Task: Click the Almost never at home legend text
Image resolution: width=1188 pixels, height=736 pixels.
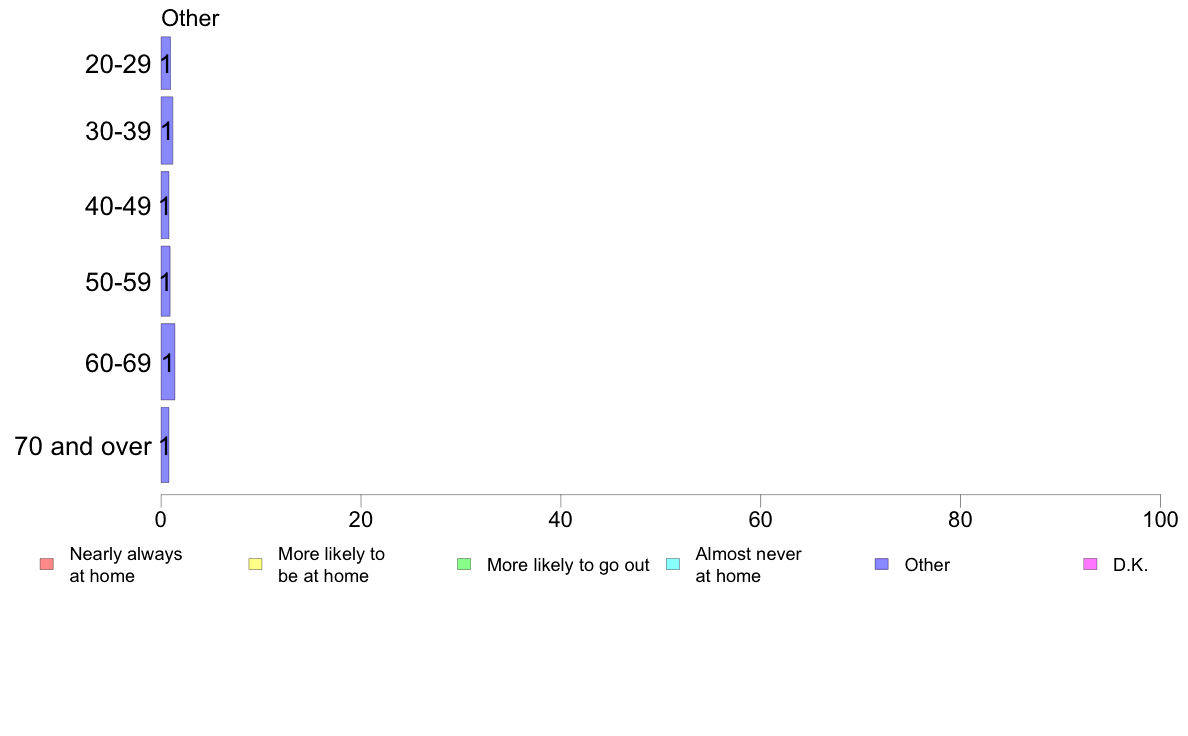Action: point(749,565)
